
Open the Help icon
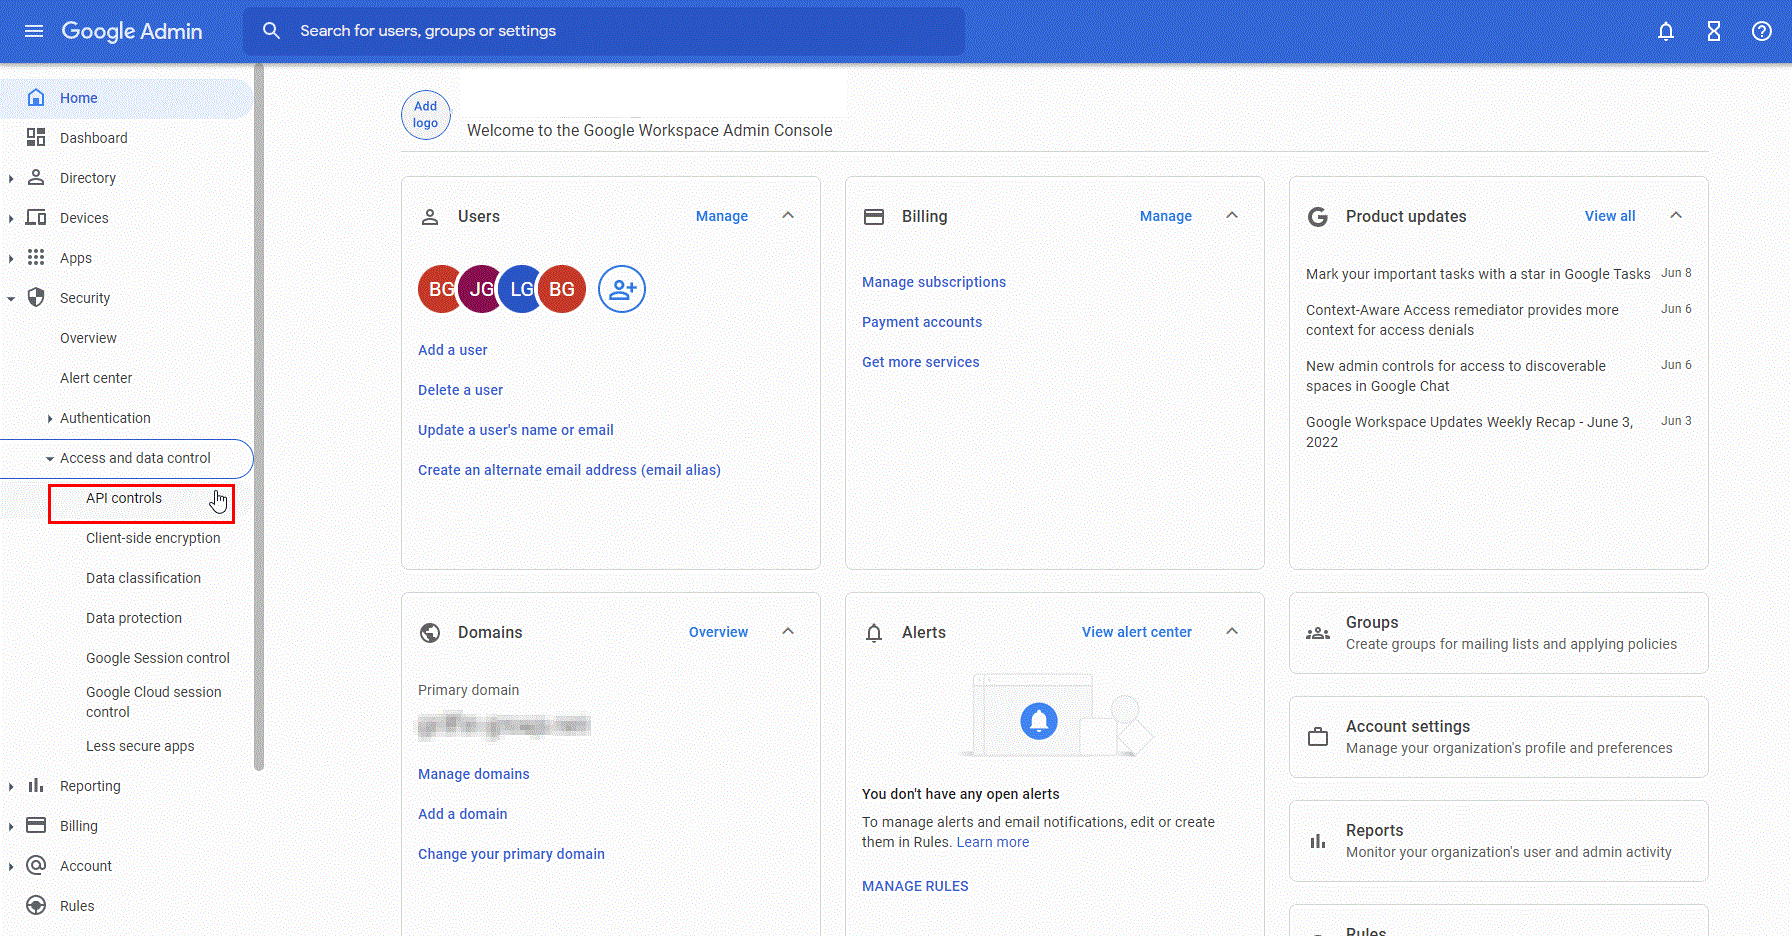click(1761, 31)
